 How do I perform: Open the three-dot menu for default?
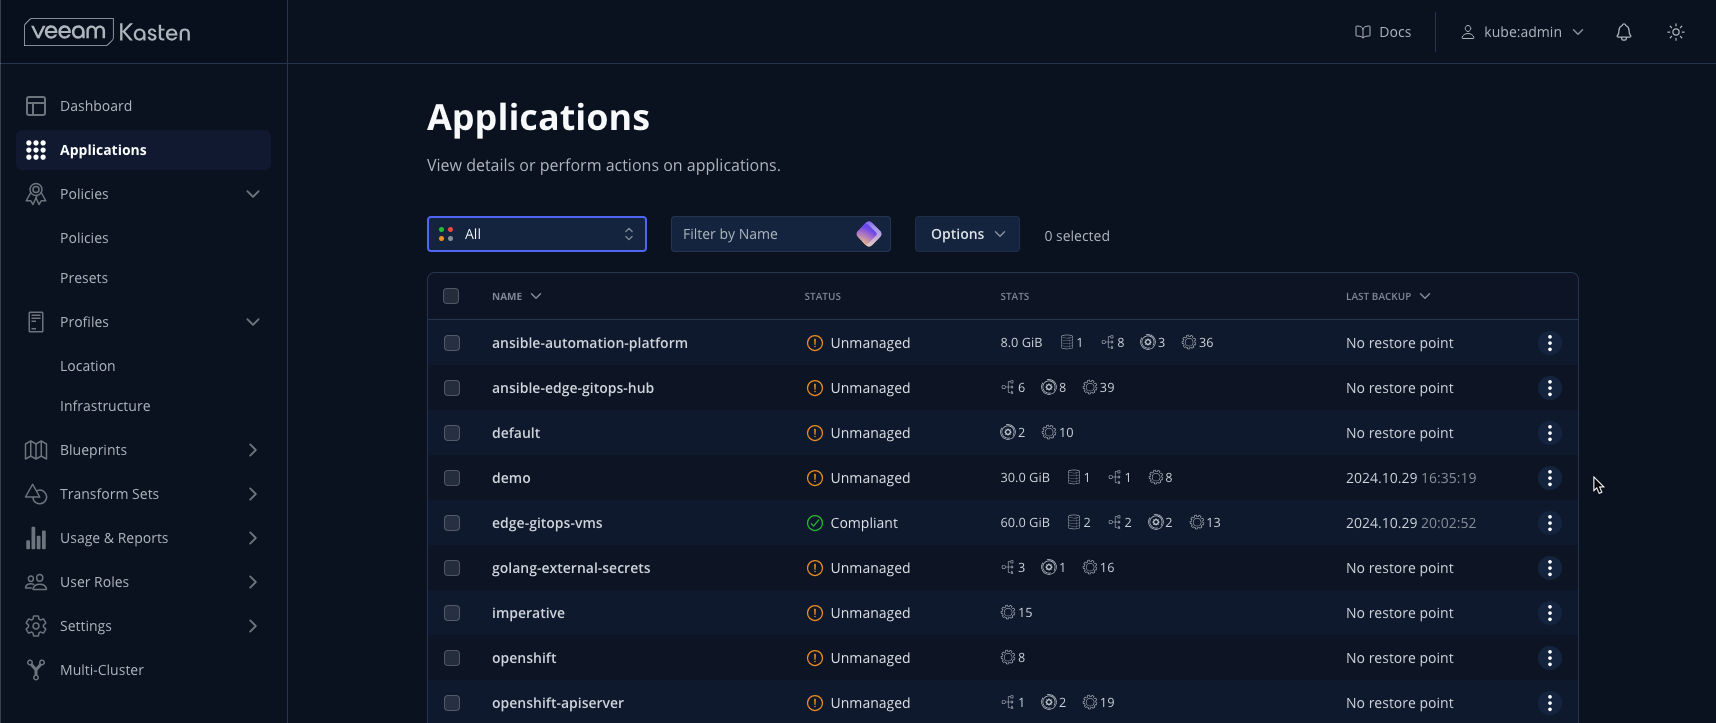[1550, 433]
